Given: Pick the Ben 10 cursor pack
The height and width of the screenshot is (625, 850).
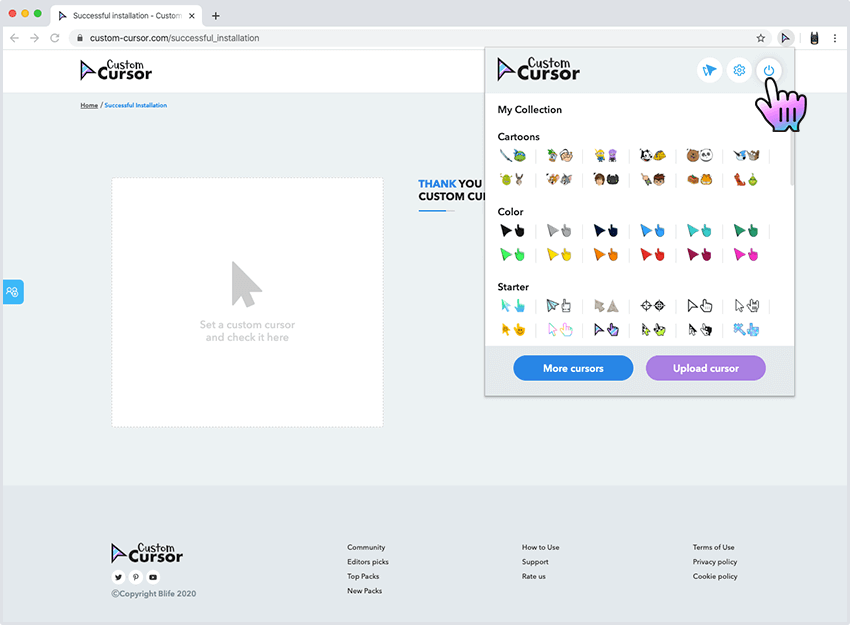Looking at the screenshot, I should coord(653,179).
